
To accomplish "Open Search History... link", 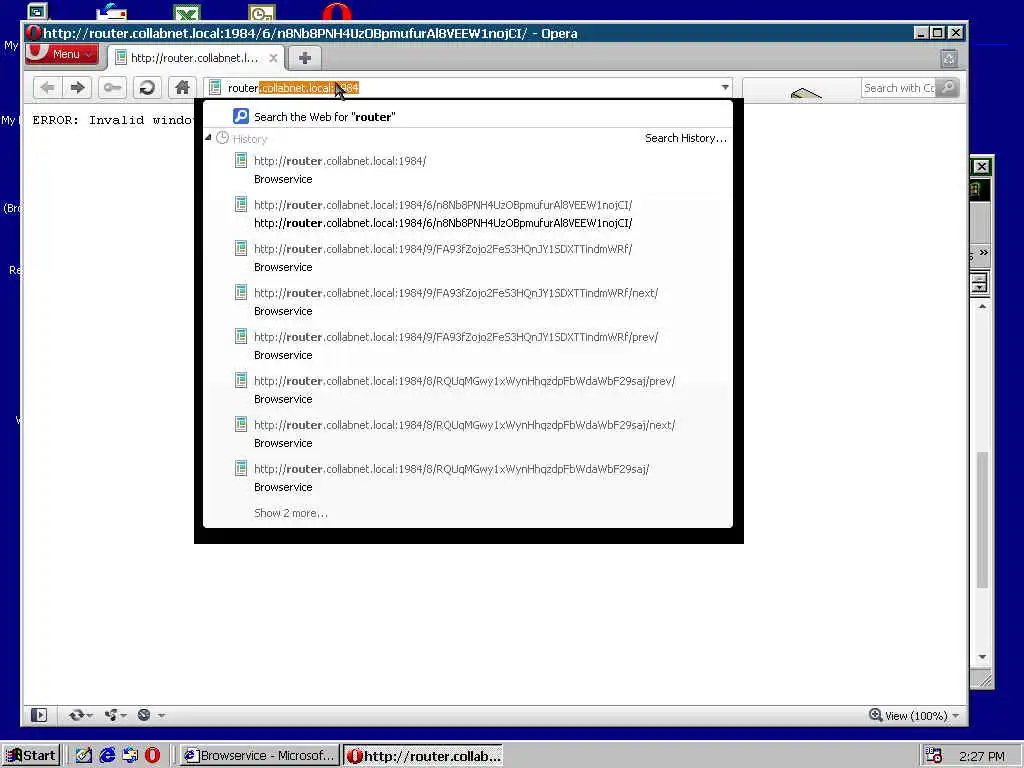I will coord(686,138).
